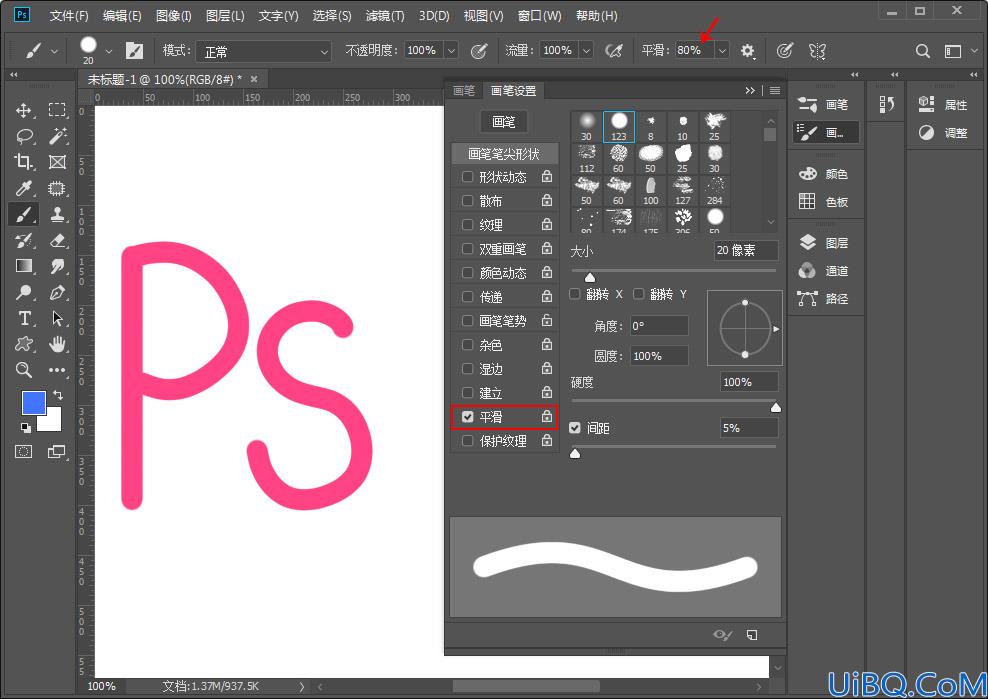
Task: Open the Swatches (色板) panel button
Action: (x=825, y=202)
